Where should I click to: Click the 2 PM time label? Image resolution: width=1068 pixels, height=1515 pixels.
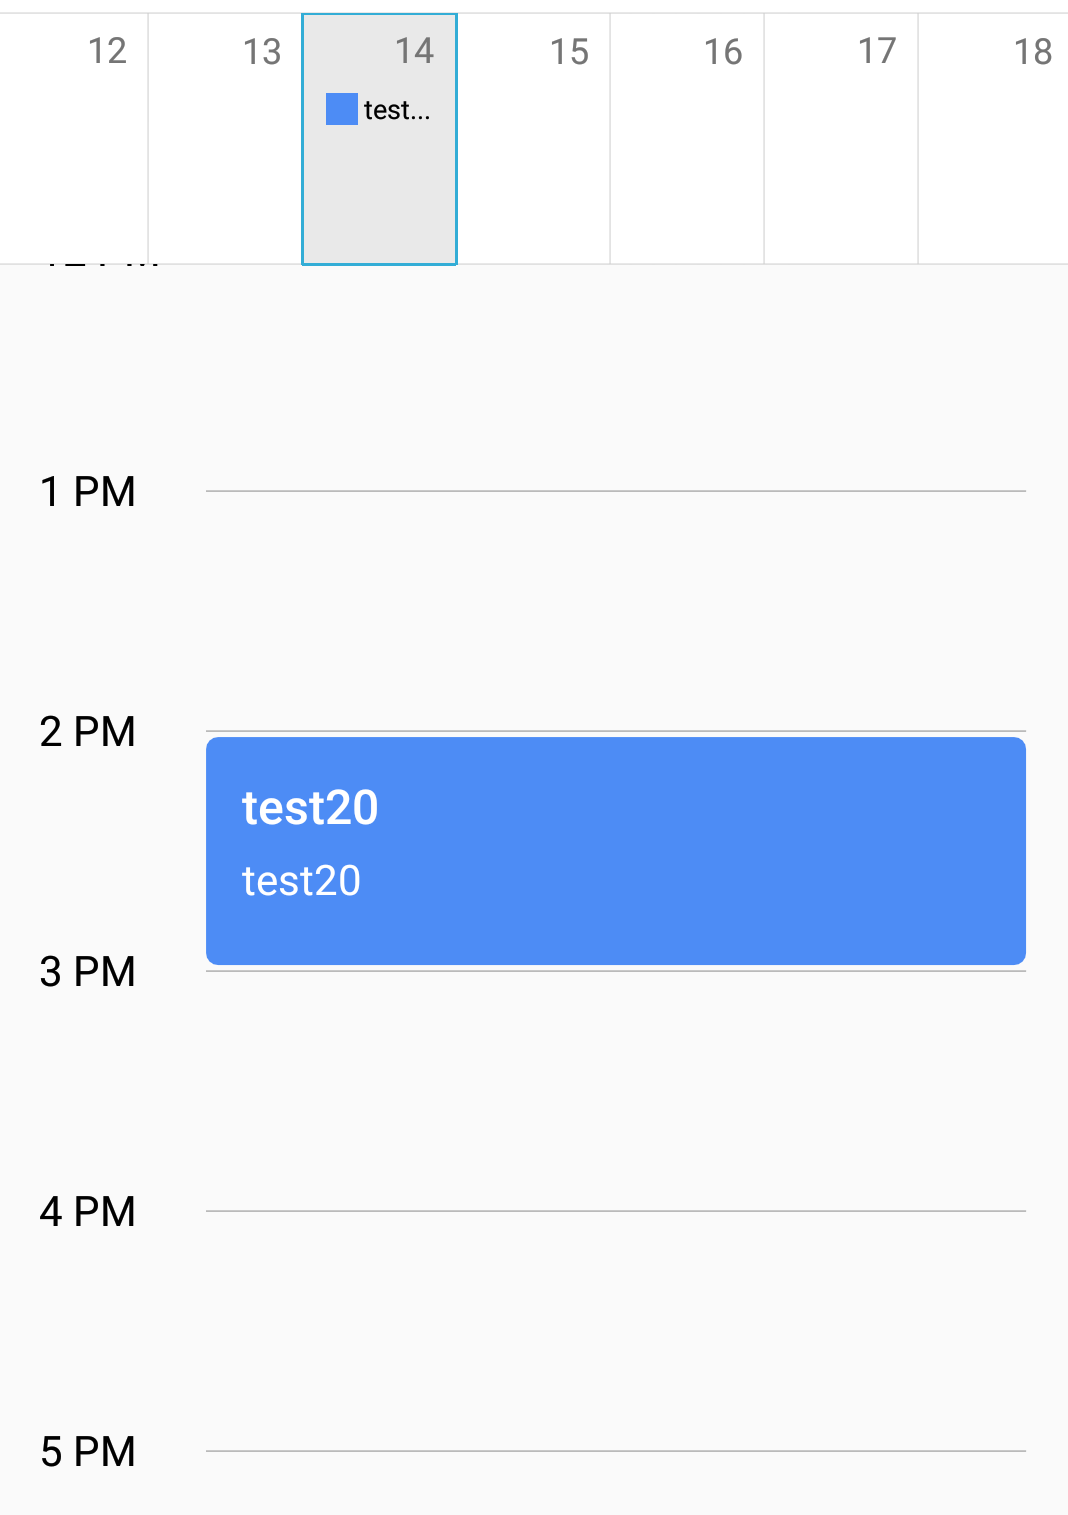tap(88, 732)
